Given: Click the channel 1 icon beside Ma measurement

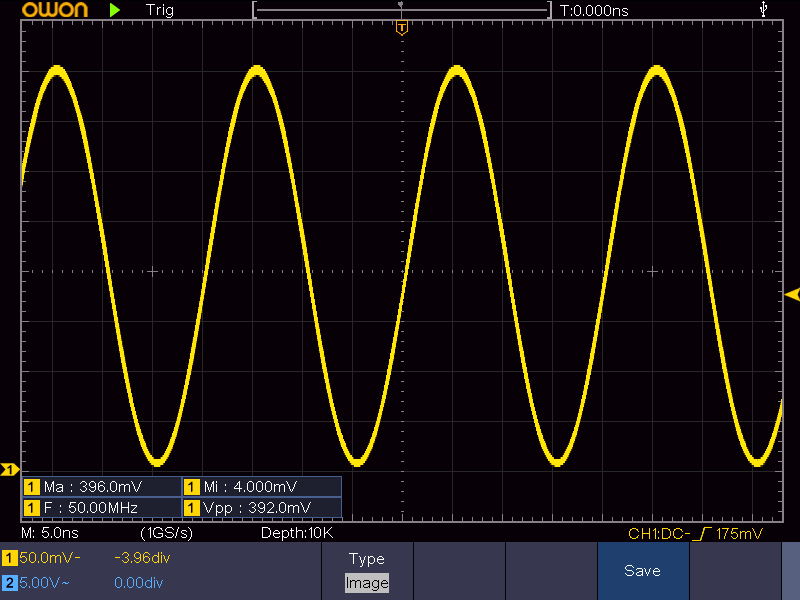Looking at the screenshot, I should click(32, 487).
